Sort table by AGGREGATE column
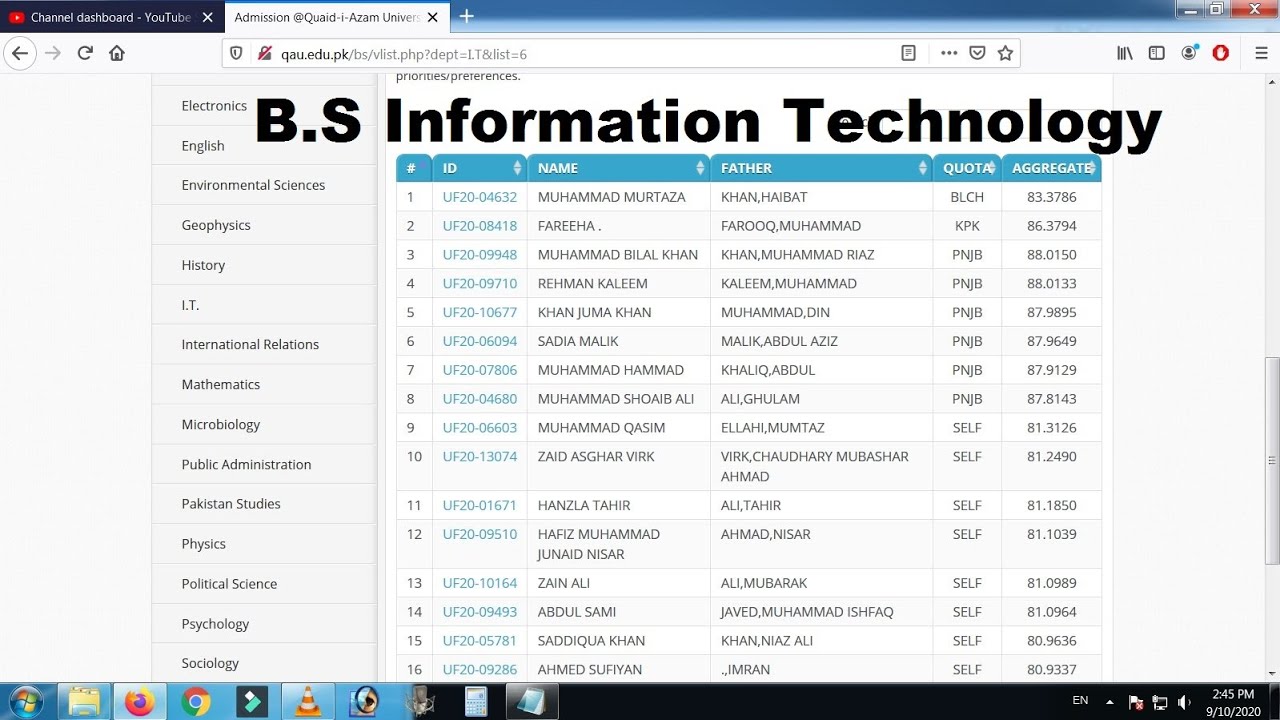 click(1051, 168)
